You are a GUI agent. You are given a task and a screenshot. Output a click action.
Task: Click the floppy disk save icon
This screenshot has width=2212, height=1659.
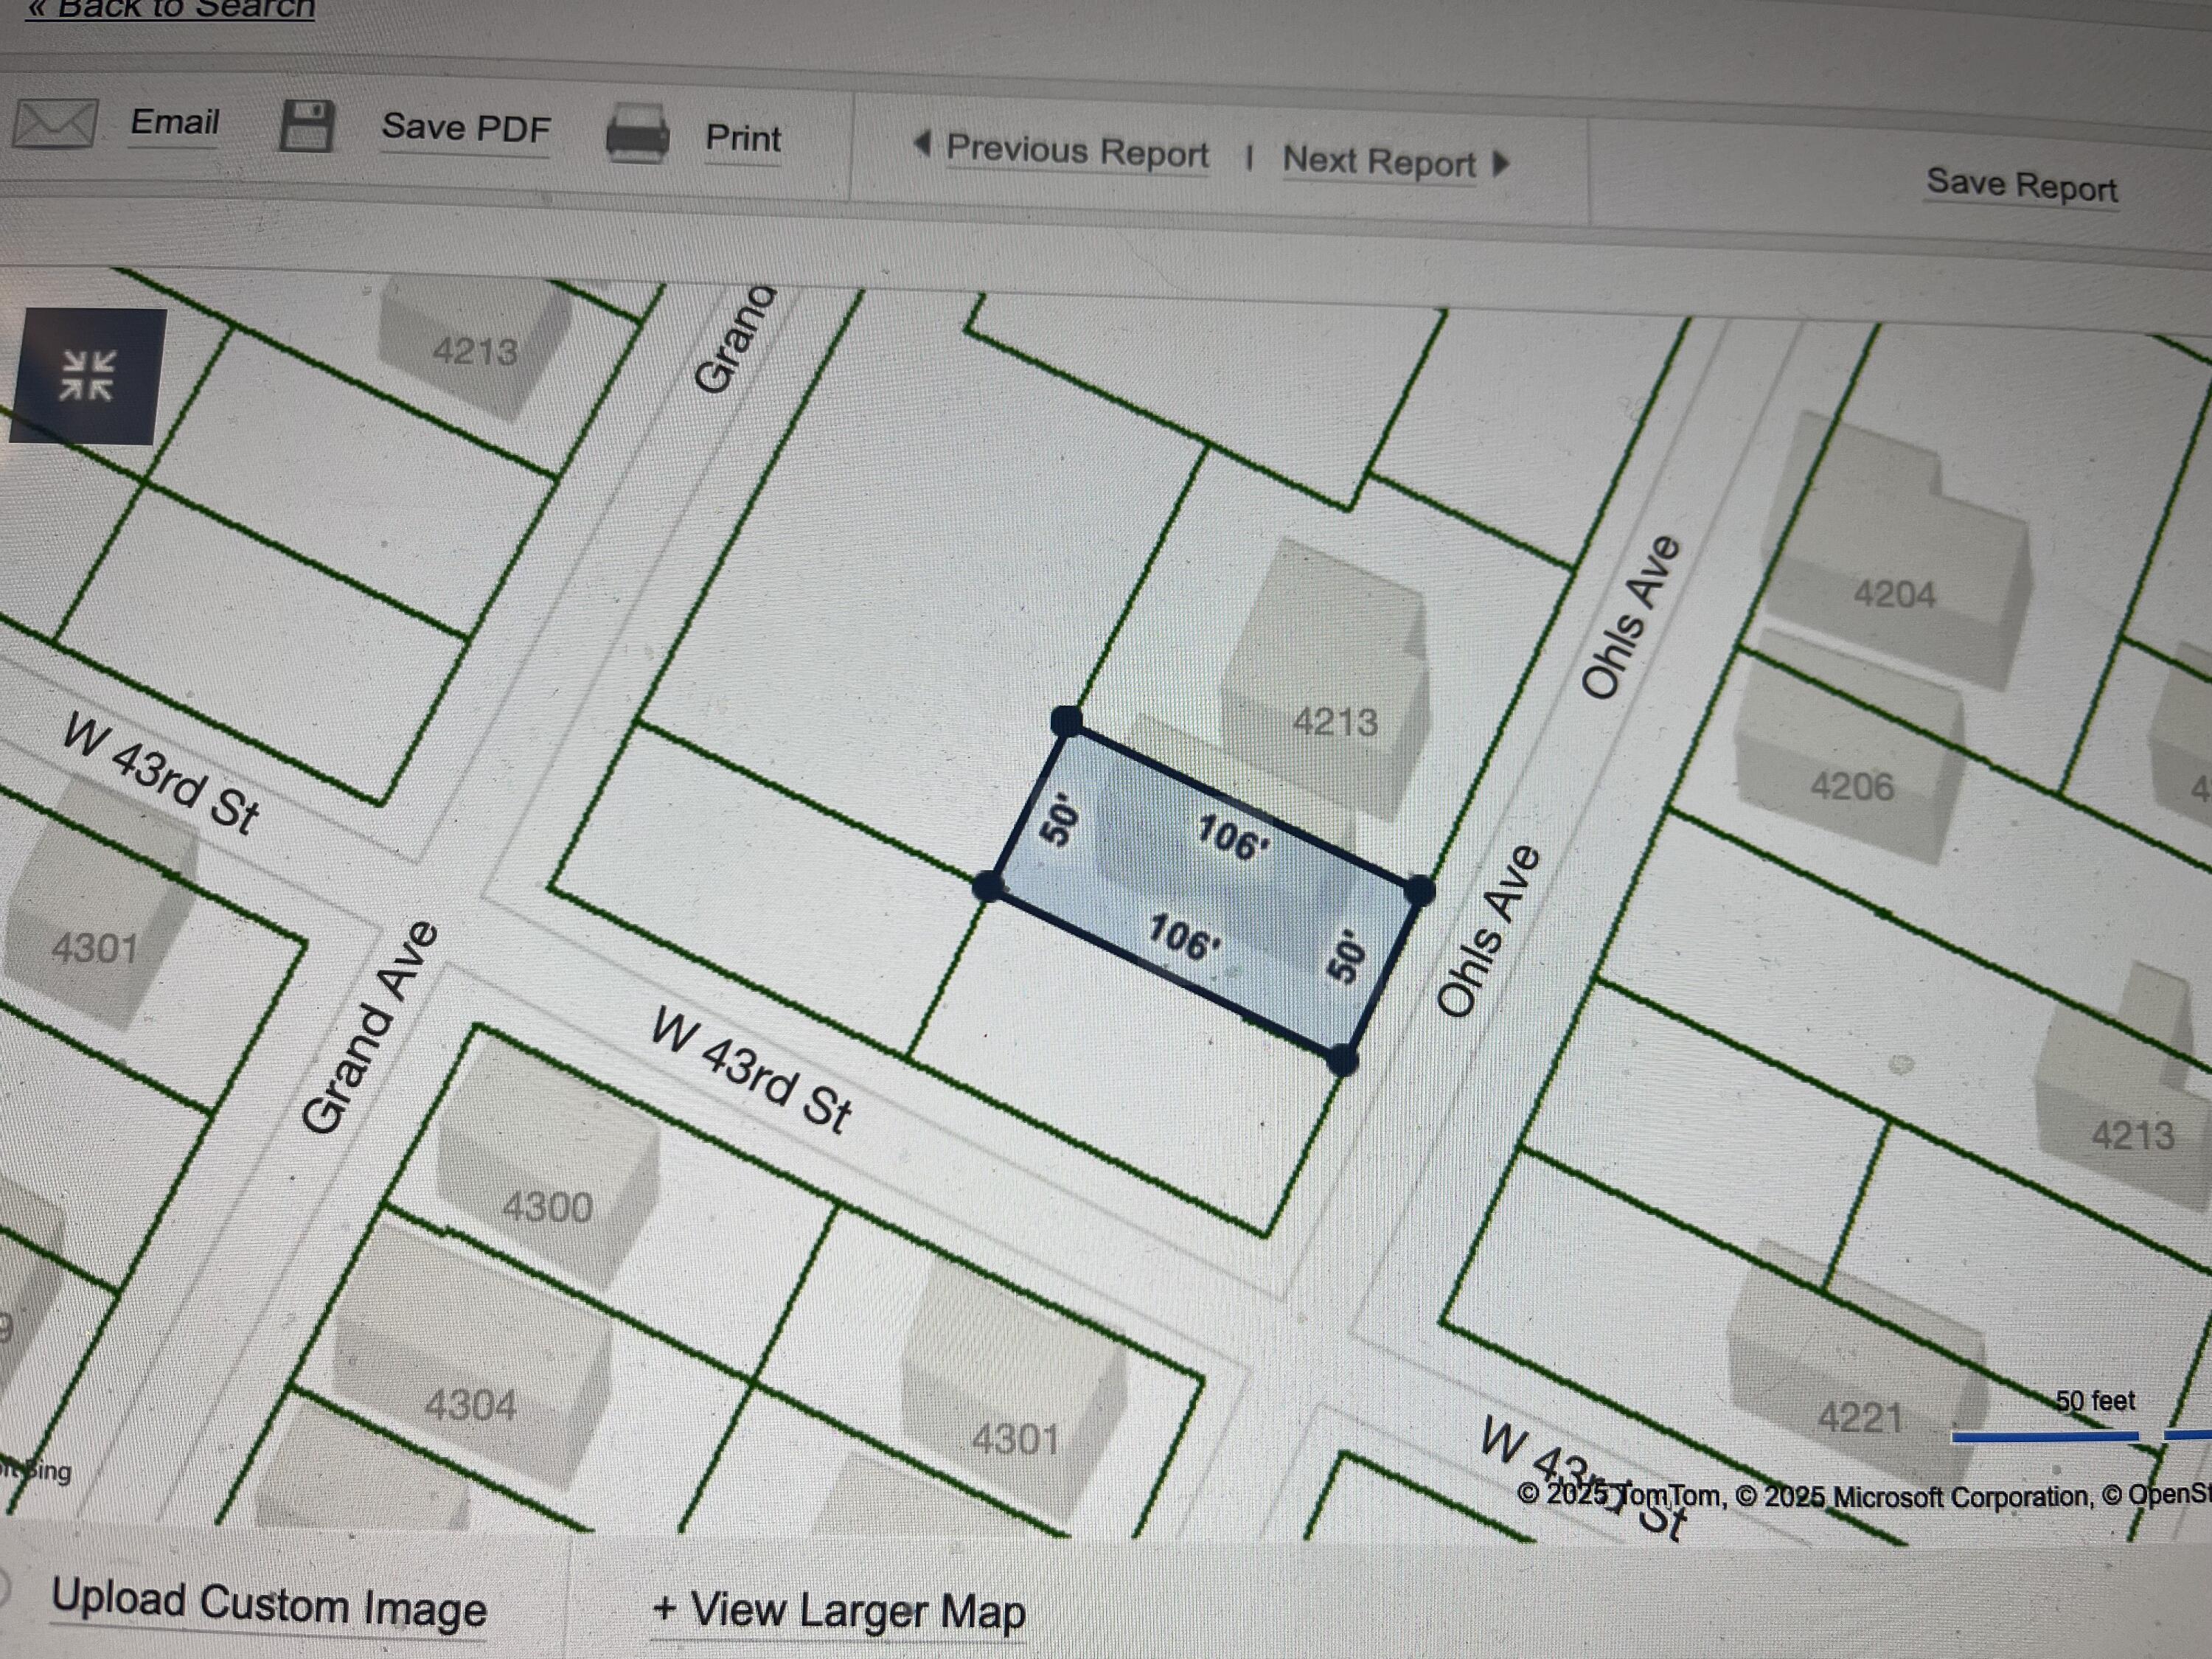[x=306, y=126]
